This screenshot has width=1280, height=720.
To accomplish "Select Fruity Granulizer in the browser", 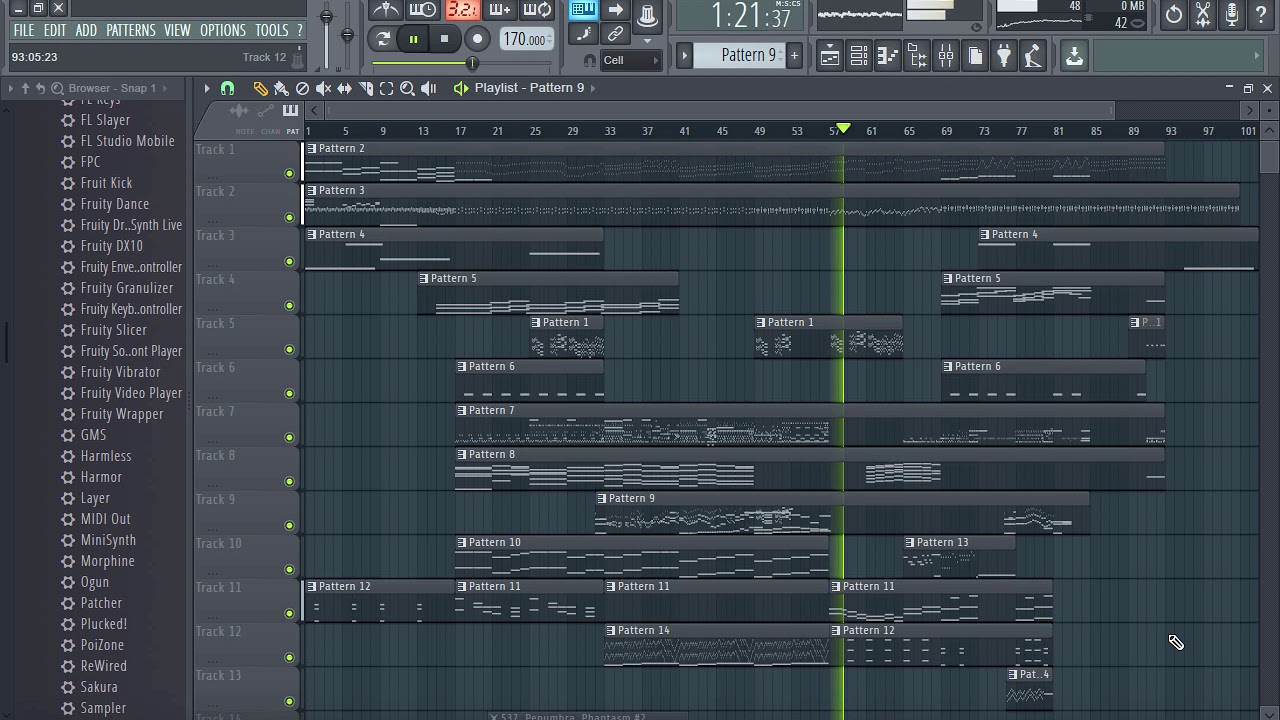I will click(x=126, y=288).
